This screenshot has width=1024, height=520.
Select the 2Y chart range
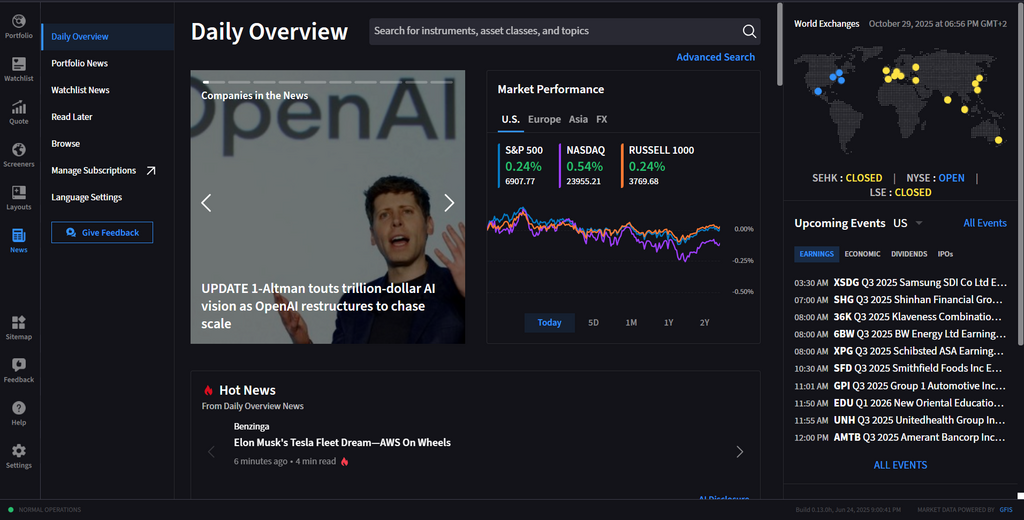(705, 323)
